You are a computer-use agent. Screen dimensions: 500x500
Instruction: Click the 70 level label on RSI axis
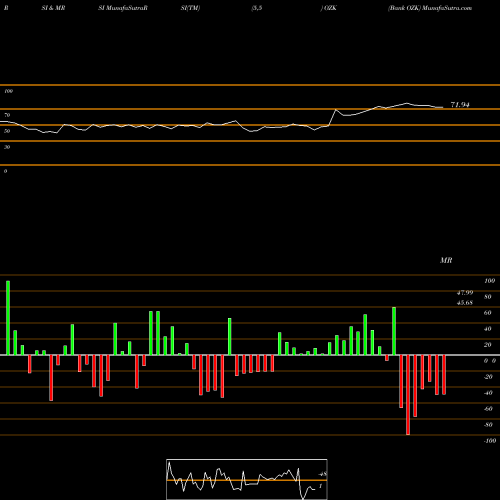[x=7, y=115]
